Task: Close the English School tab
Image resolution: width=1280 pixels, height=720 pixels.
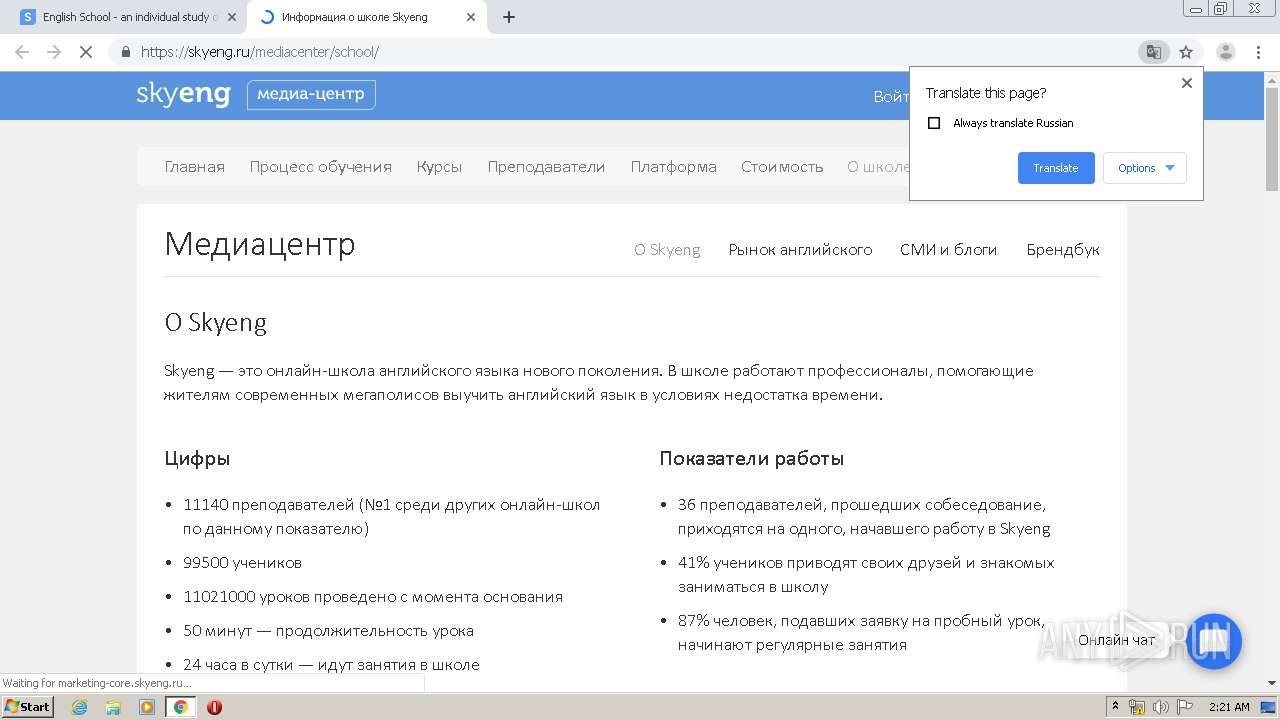Action: pyautogui.click(x=232, y=17)
